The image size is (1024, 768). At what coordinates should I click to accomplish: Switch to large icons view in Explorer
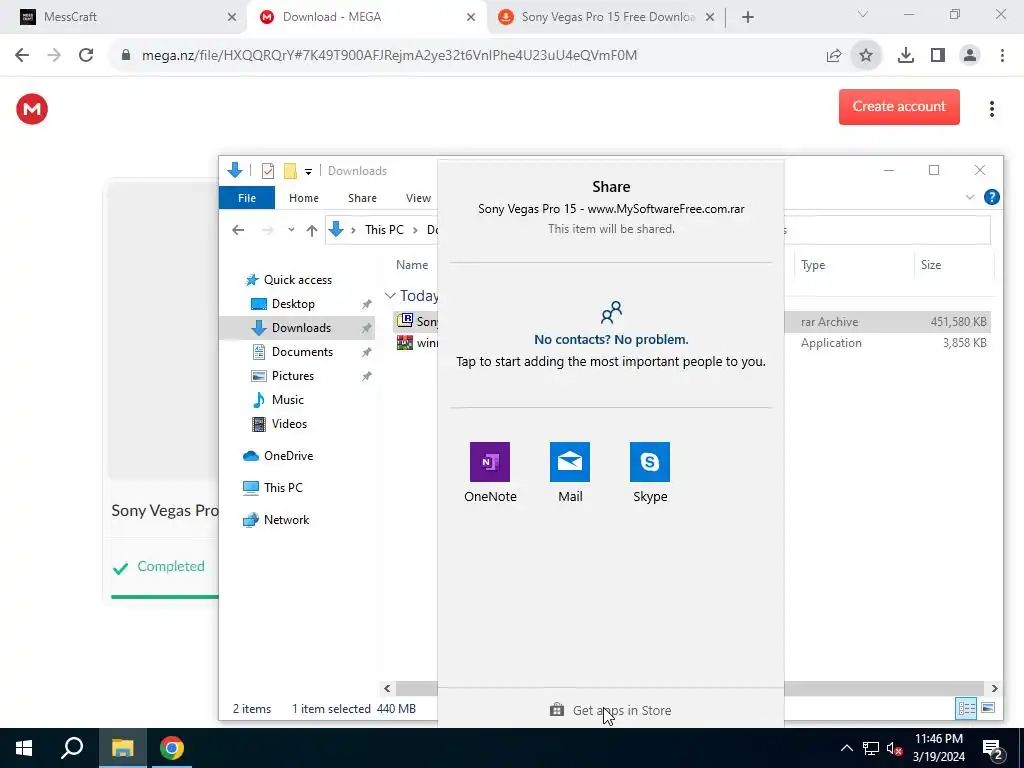coord(988,709)
